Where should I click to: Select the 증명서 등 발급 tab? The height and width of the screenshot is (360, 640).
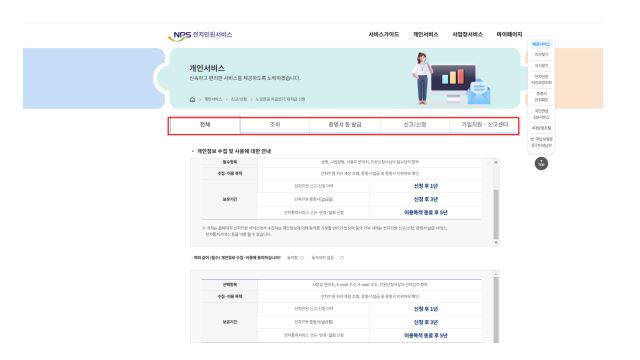click(345, 125)
